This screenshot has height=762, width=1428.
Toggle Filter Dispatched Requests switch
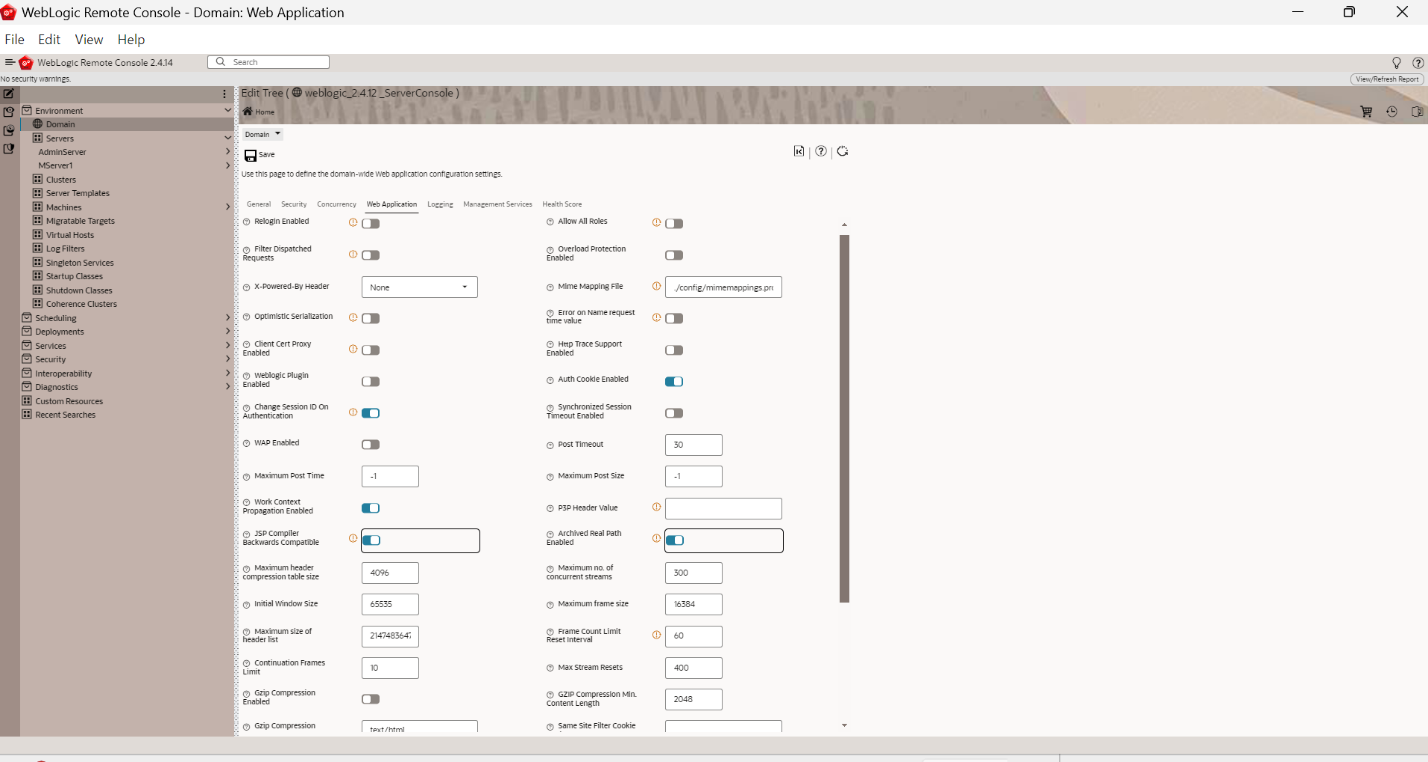click(370, 255)
